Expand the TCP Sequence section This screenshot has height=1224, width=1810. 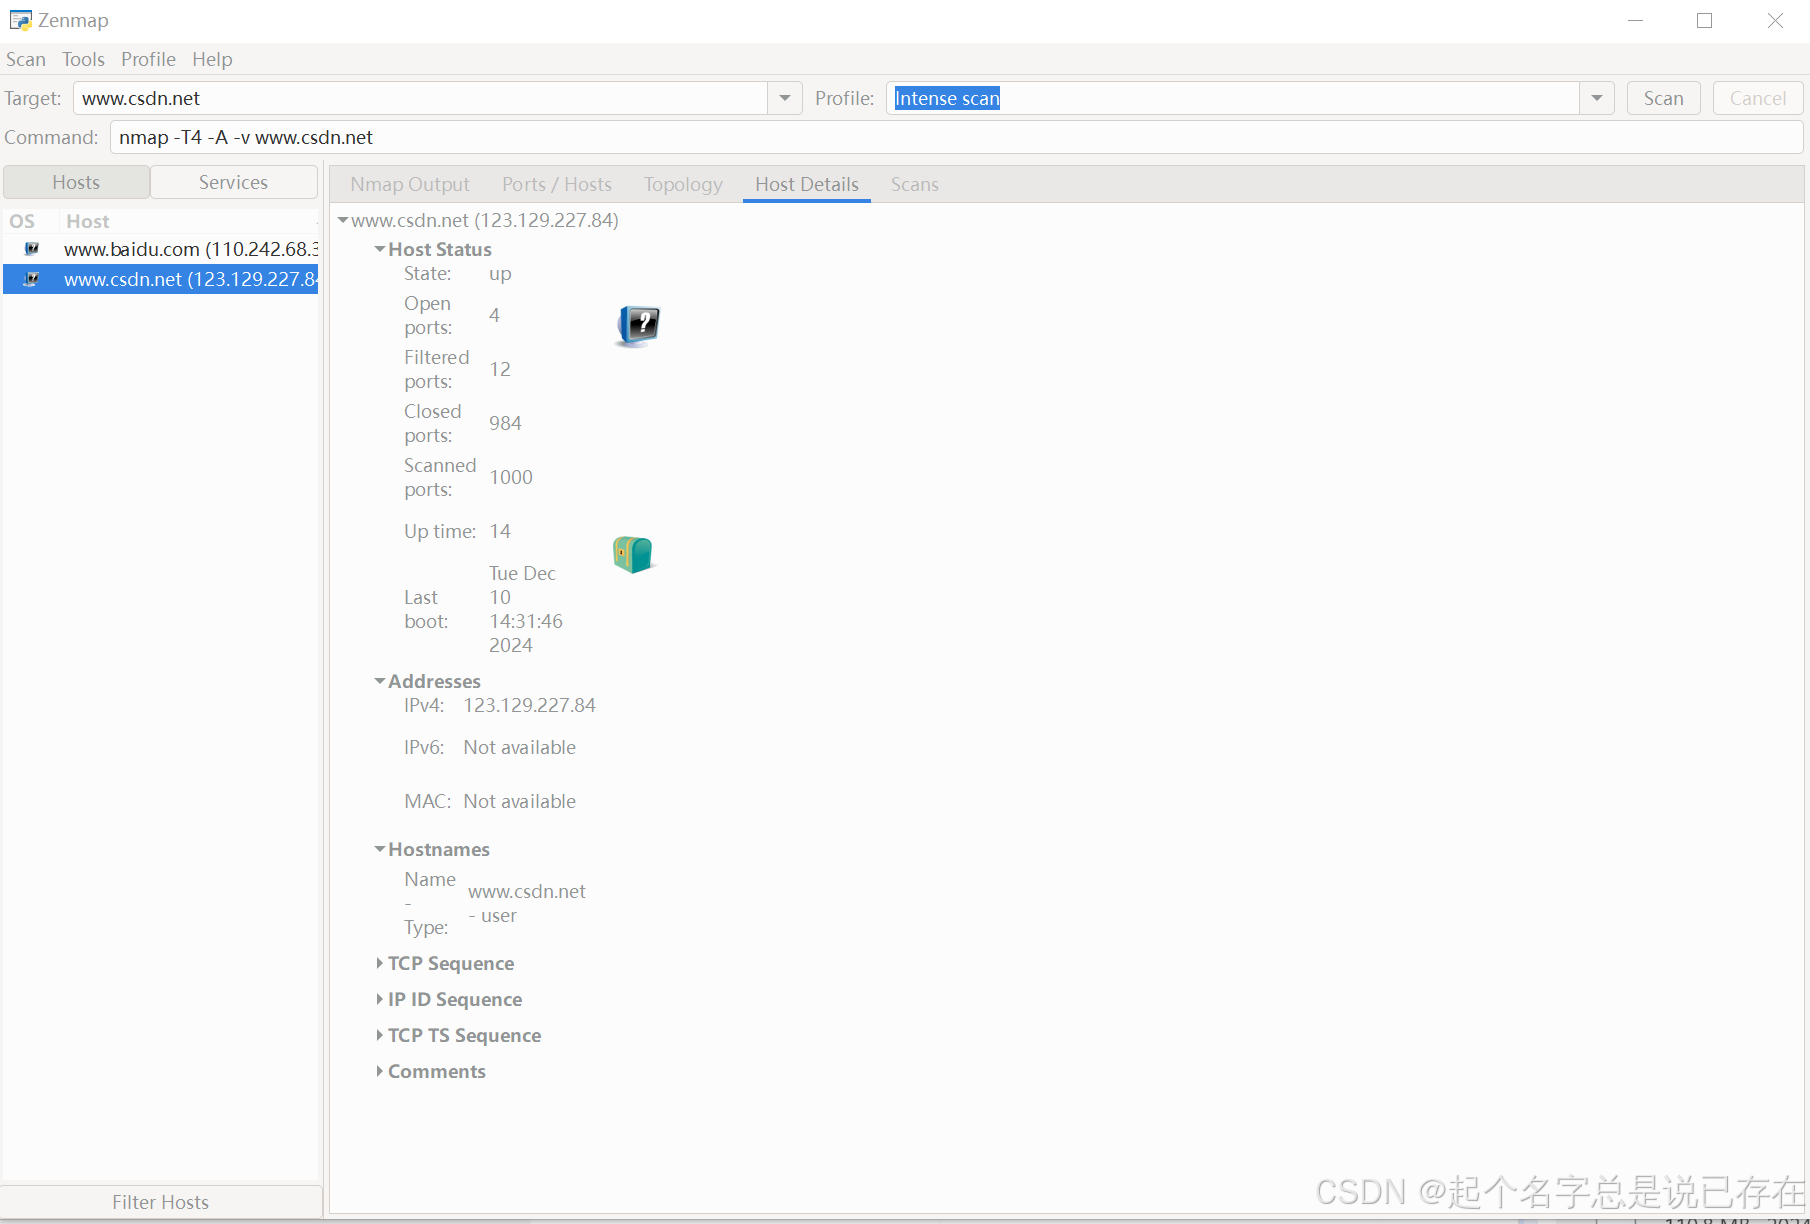[x=380, y=963]
